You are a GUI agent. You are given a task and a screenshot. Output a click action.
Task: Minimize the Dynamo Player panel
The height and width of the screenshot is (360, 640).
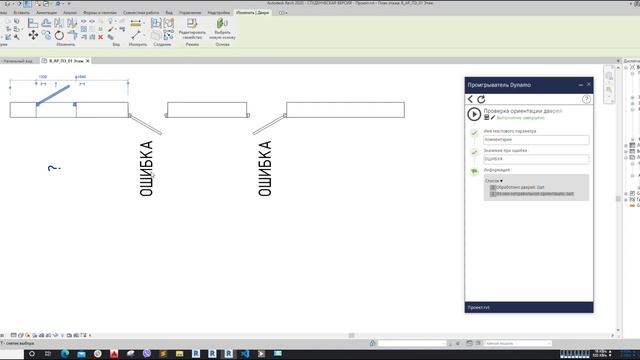tap(580, 85)
